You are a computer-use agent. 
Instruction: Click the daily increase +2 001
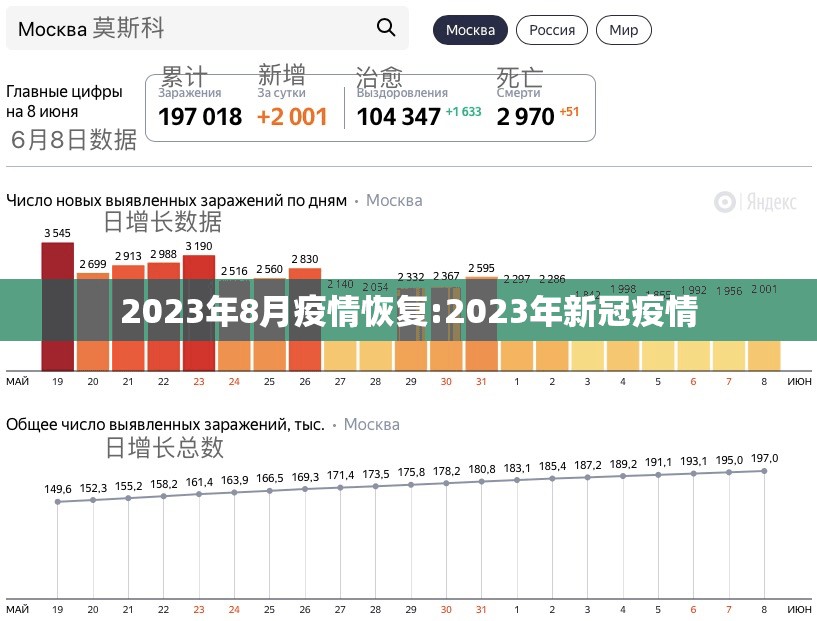pyautogui.click(x=292, y=117)
